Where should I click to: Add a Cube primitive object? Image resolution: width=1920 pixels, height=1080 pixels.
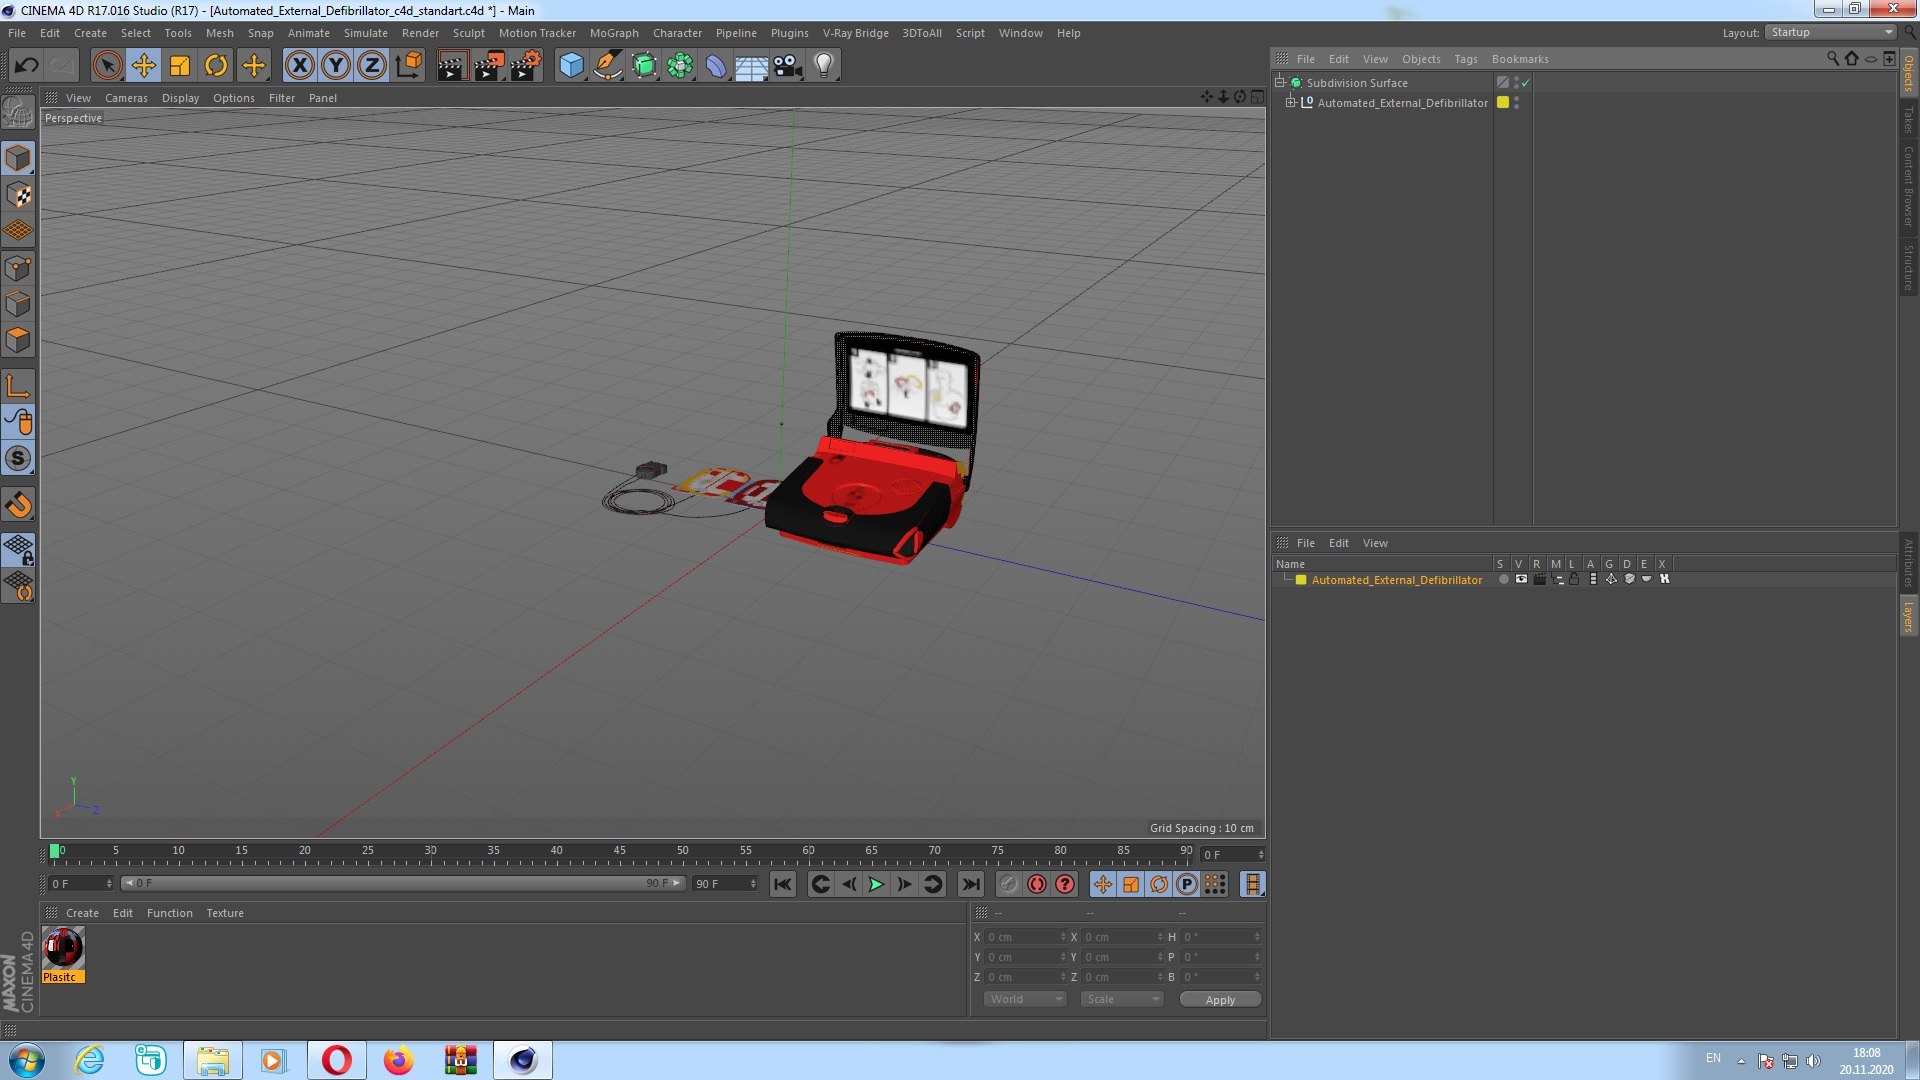[x=571, y=66]
